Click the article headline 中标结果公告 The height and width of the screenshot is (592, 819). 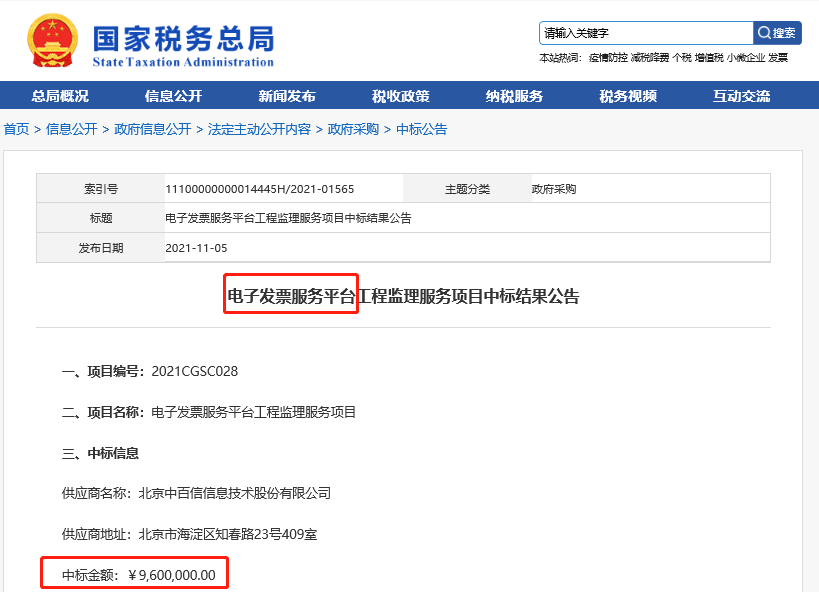pyautogui.click(x=404, y=296)
